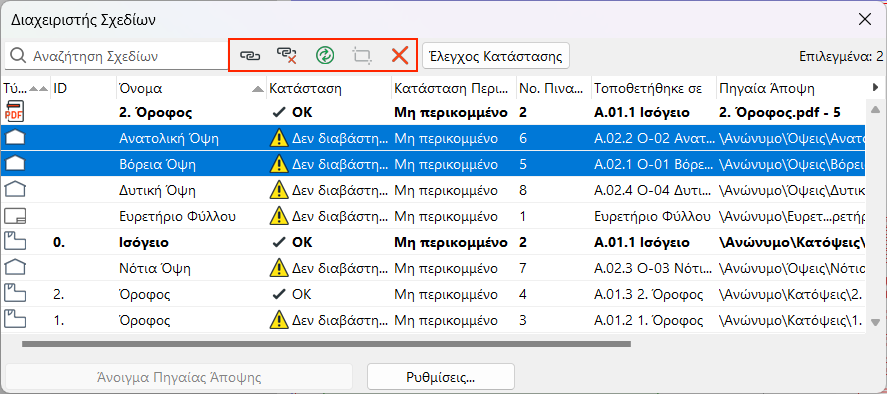Click the floor plan icon of Ισόγειο row
Viewport: 887px width, 394px height.
15,242
